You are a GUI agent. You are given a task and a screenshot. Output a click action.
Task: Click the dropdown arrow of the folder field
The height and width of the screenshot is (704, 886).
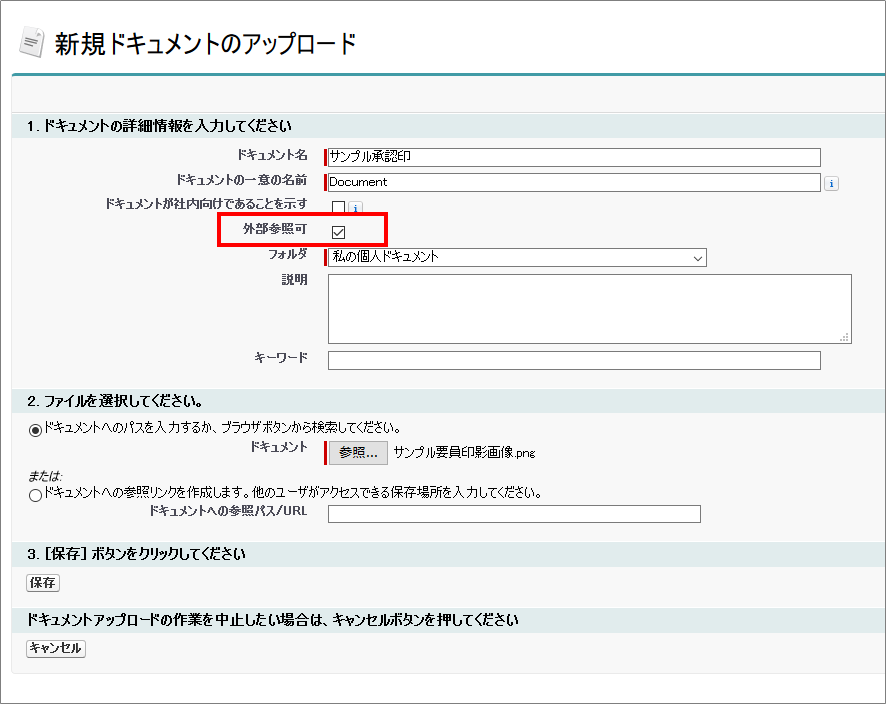(x=697, y=258)
